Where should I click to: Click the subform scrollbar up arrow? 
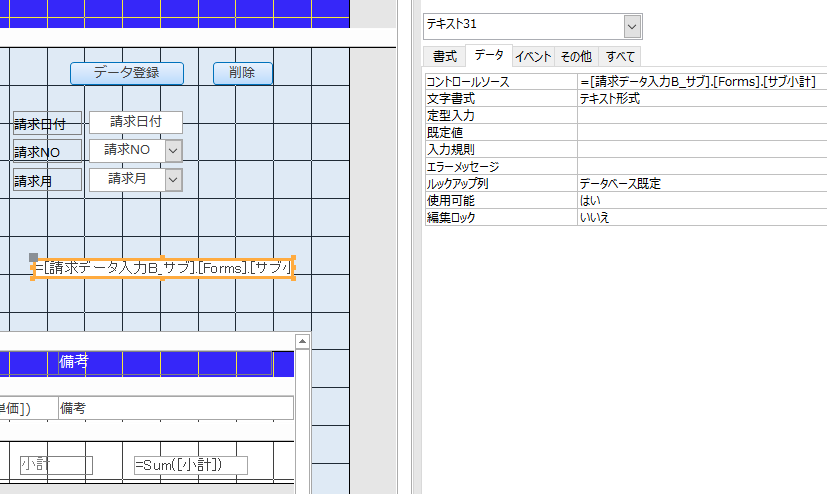pyautogui.click(x=302, y=342)
